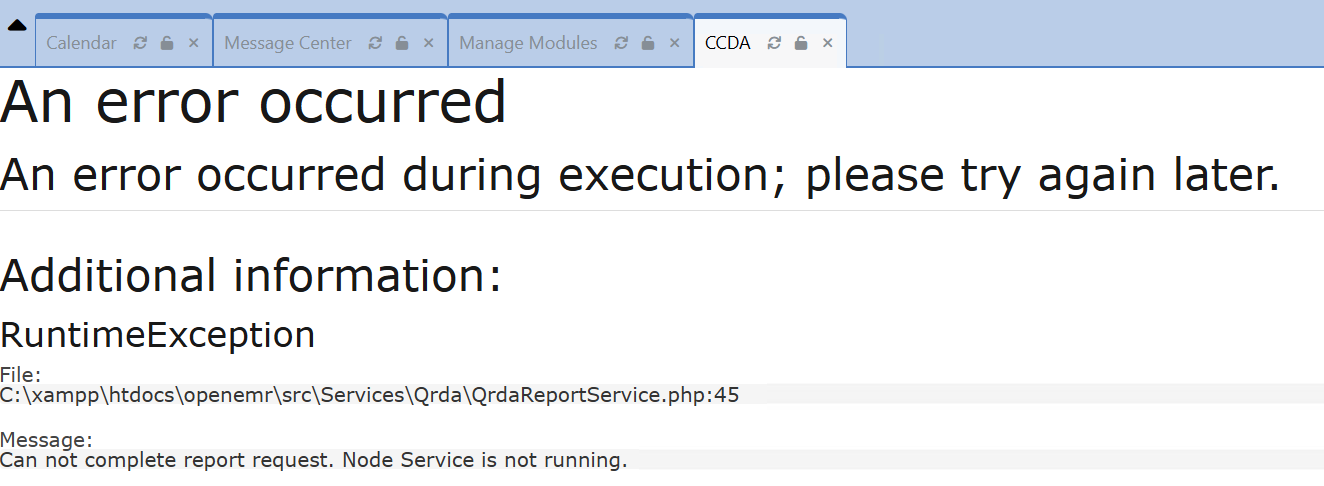
Task: Collapse menu with the up arrow
Action: tap(17, 25)
